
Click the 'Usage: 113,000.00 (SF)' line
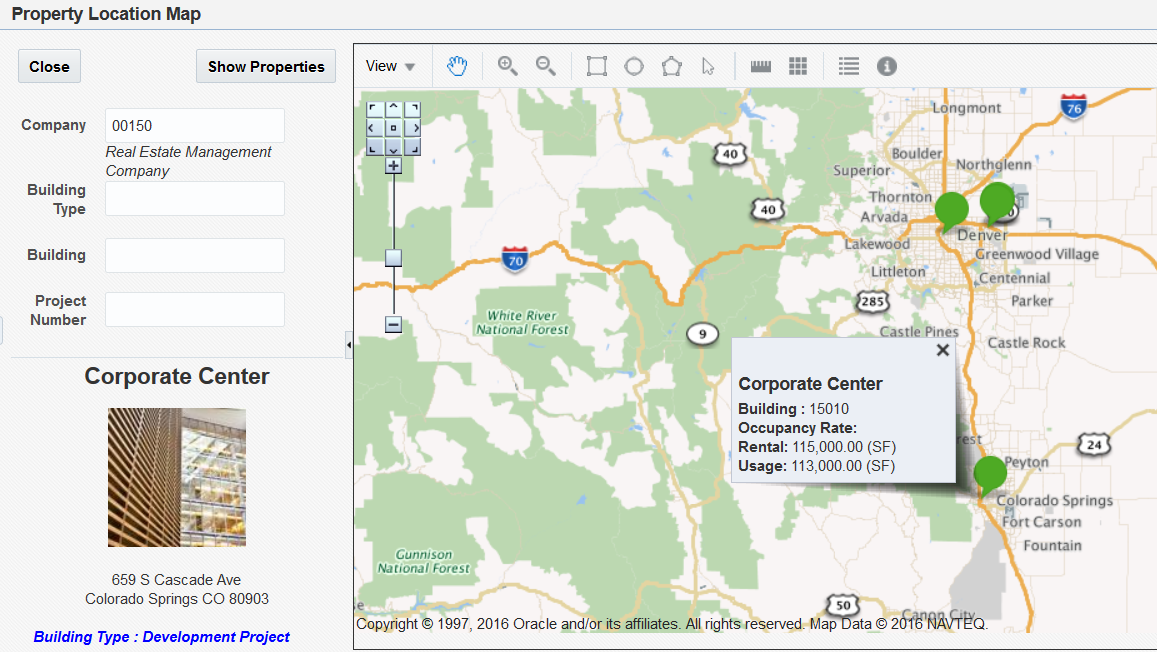[817, 466]
